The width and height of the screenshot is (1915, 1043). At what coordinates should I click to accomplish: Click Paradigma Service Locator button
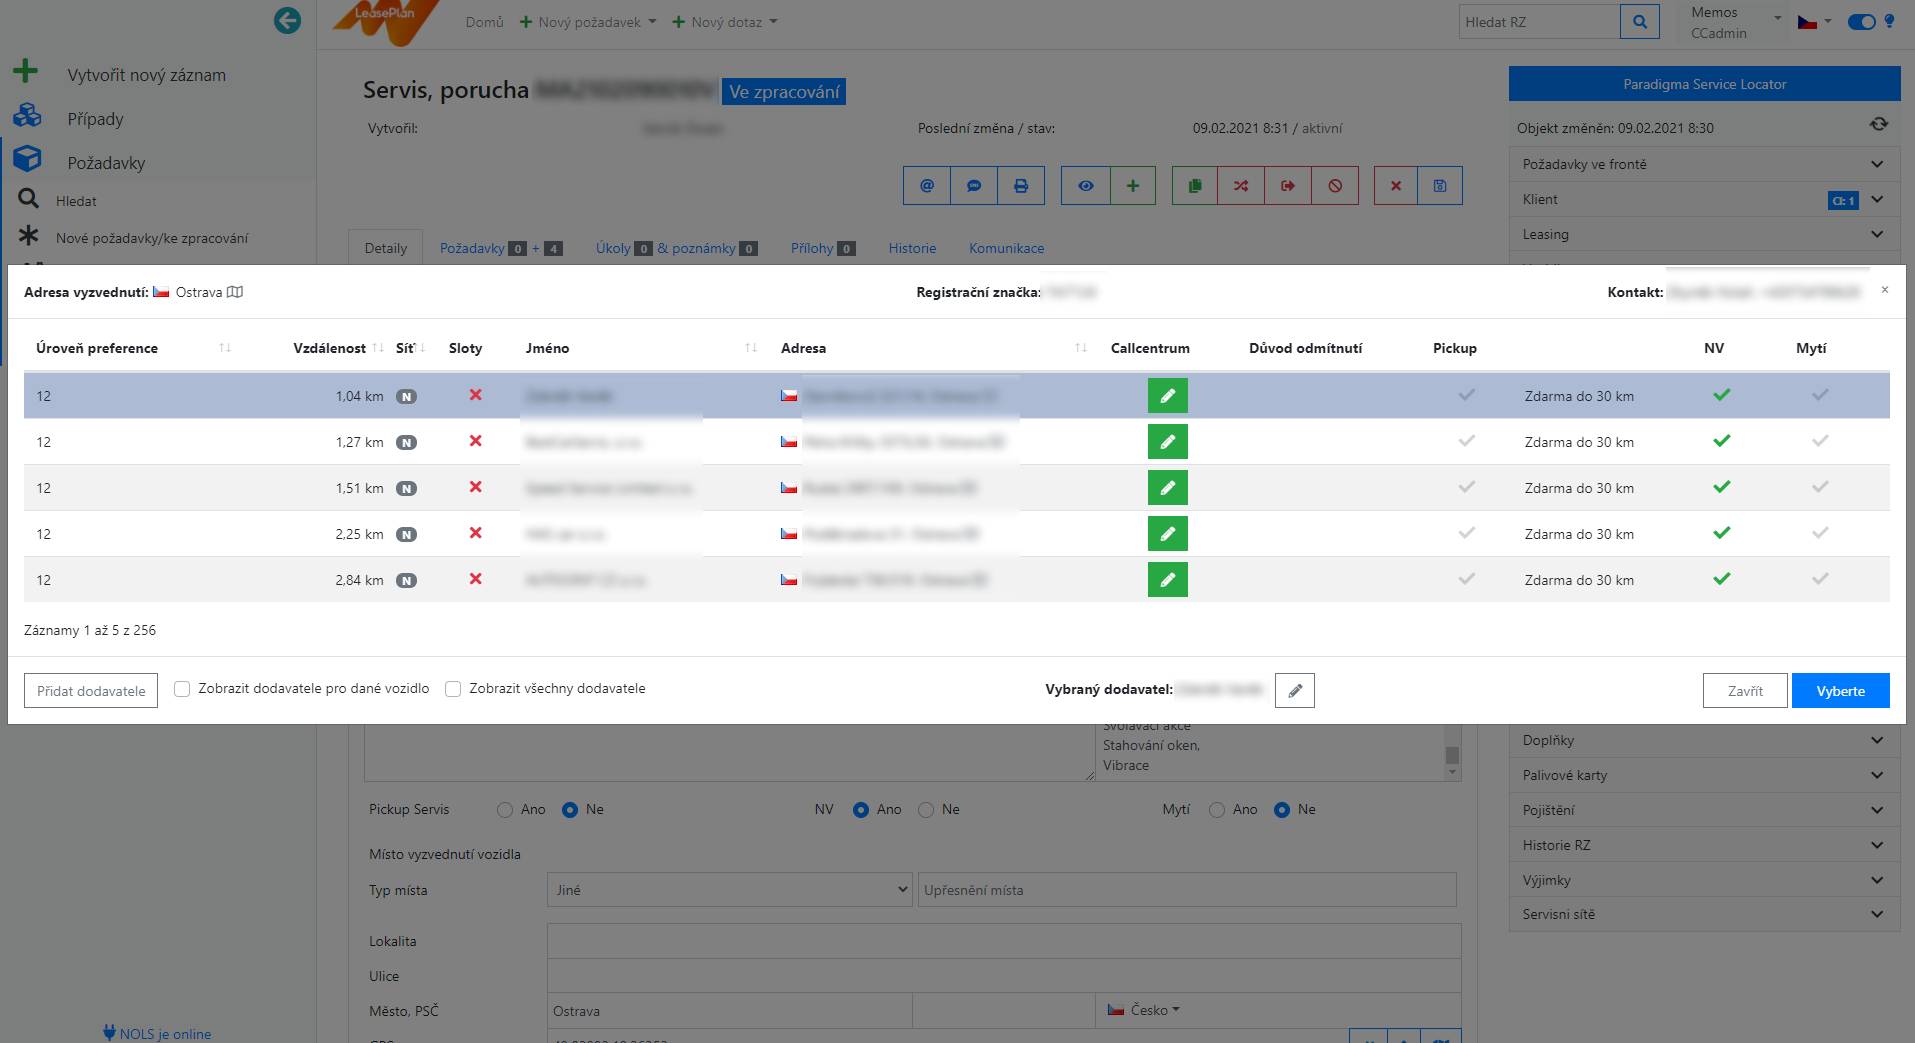coord(1704,84)
